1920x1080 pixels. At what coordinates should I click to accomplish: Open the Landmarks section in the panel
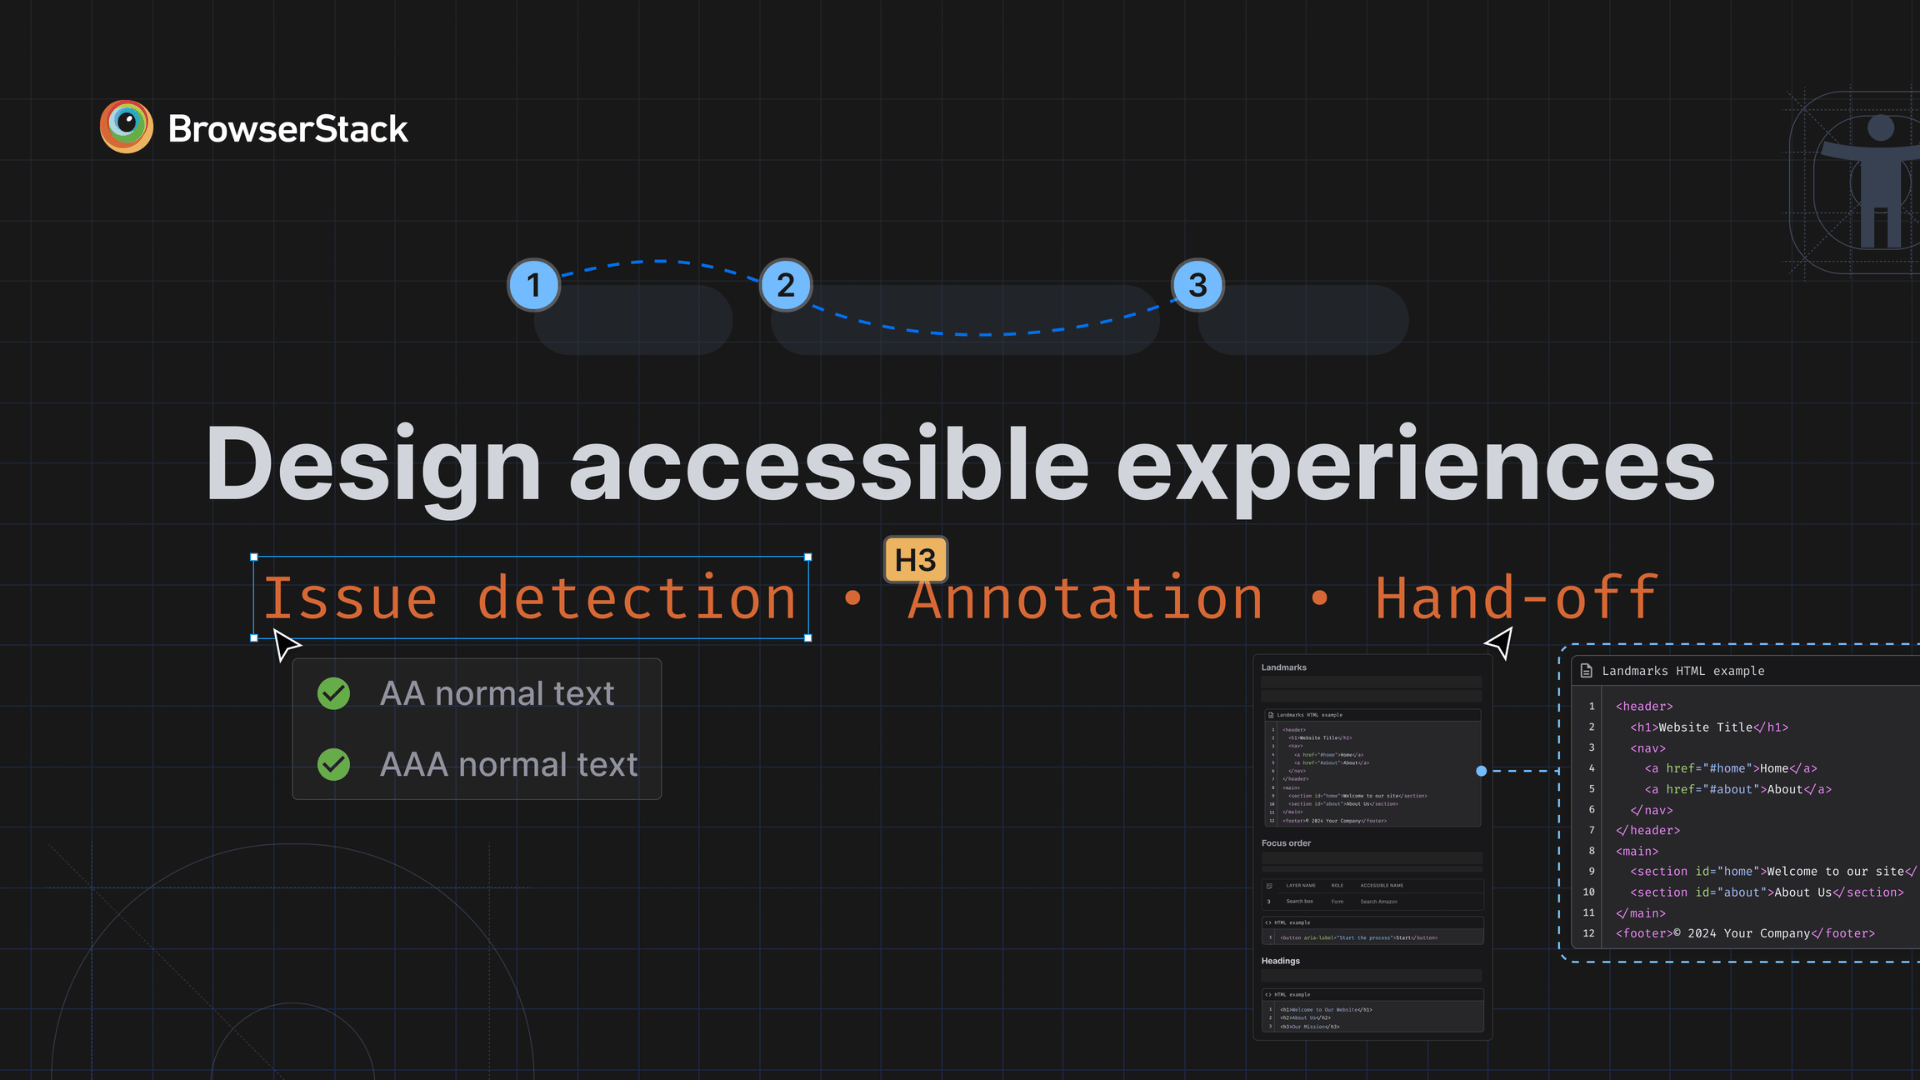point(1284,667)
